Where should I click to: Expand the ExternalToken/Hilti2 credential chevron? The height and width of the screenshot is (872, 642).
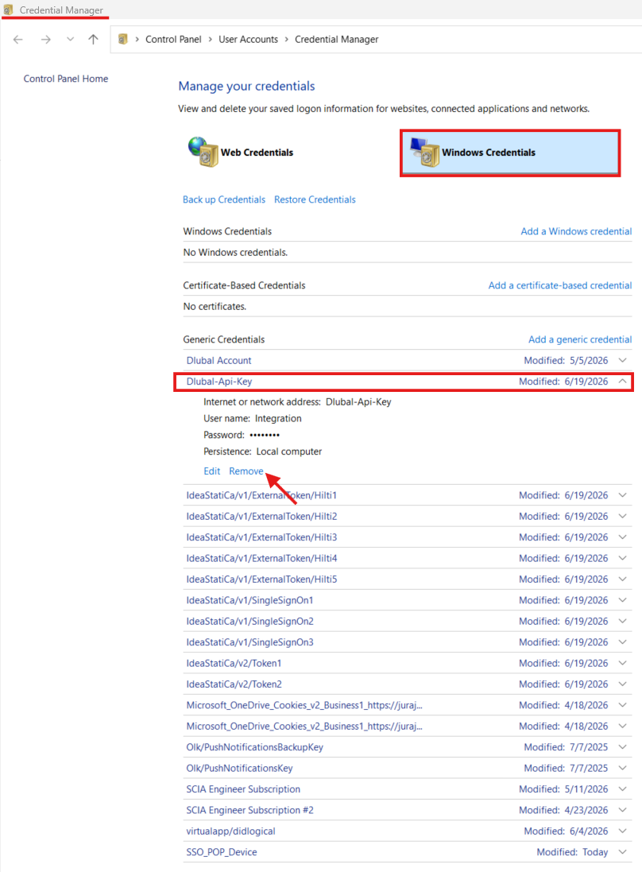[x=623, y=516]
